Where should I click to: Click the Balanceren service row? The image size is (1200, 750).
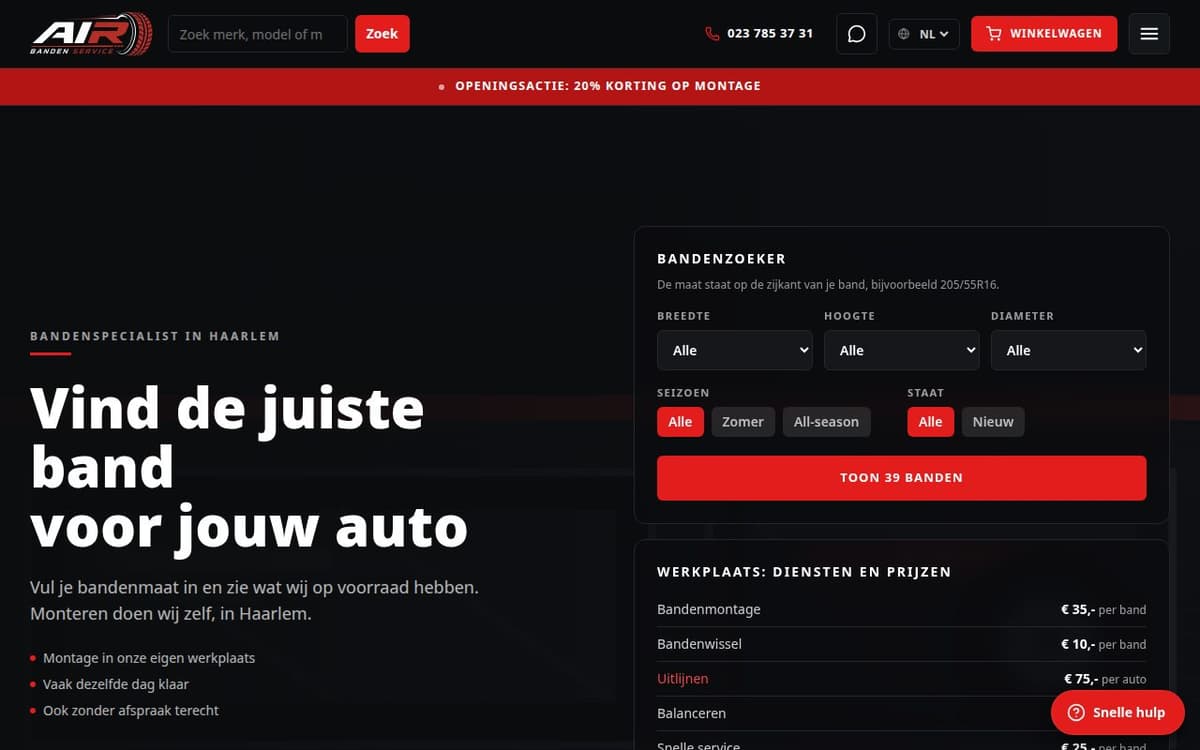tap(902, 713)
